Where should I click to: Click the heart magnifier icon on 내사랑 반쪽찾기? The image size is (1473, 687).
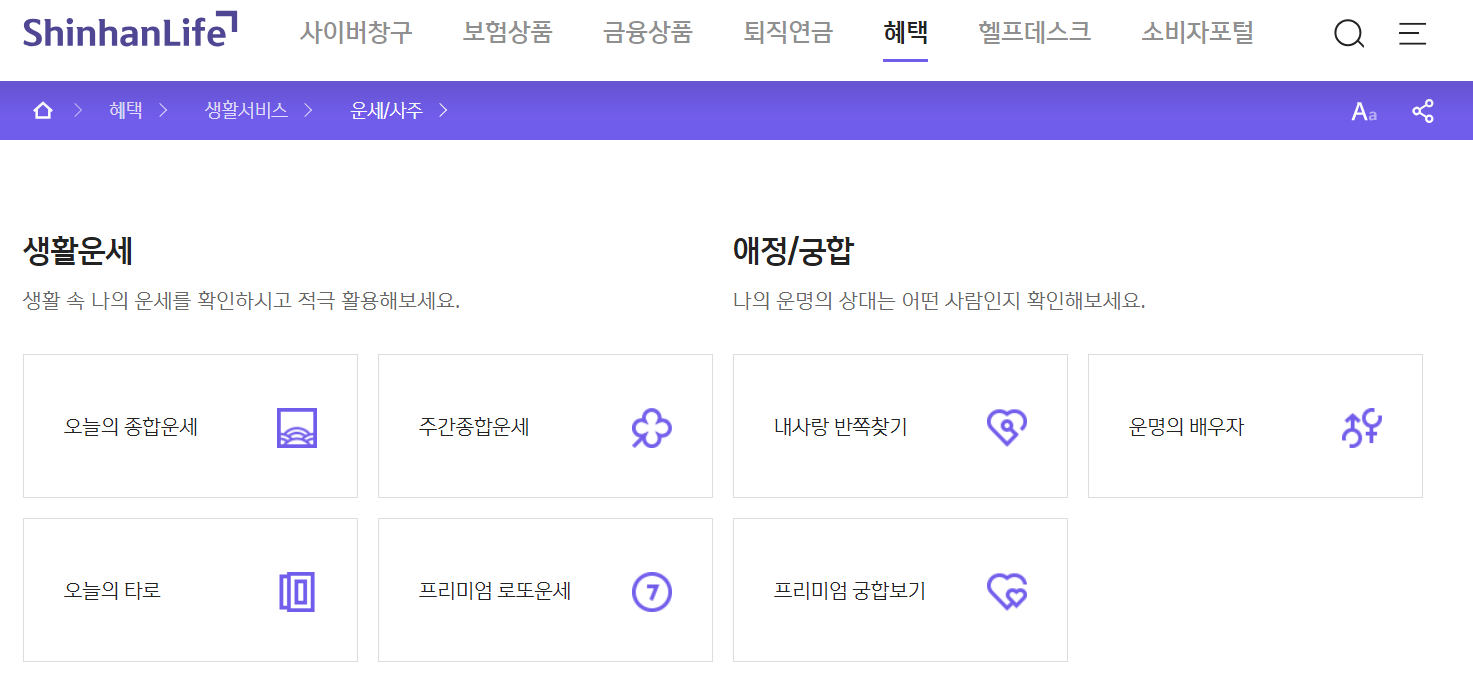(x=1006, y=426)
